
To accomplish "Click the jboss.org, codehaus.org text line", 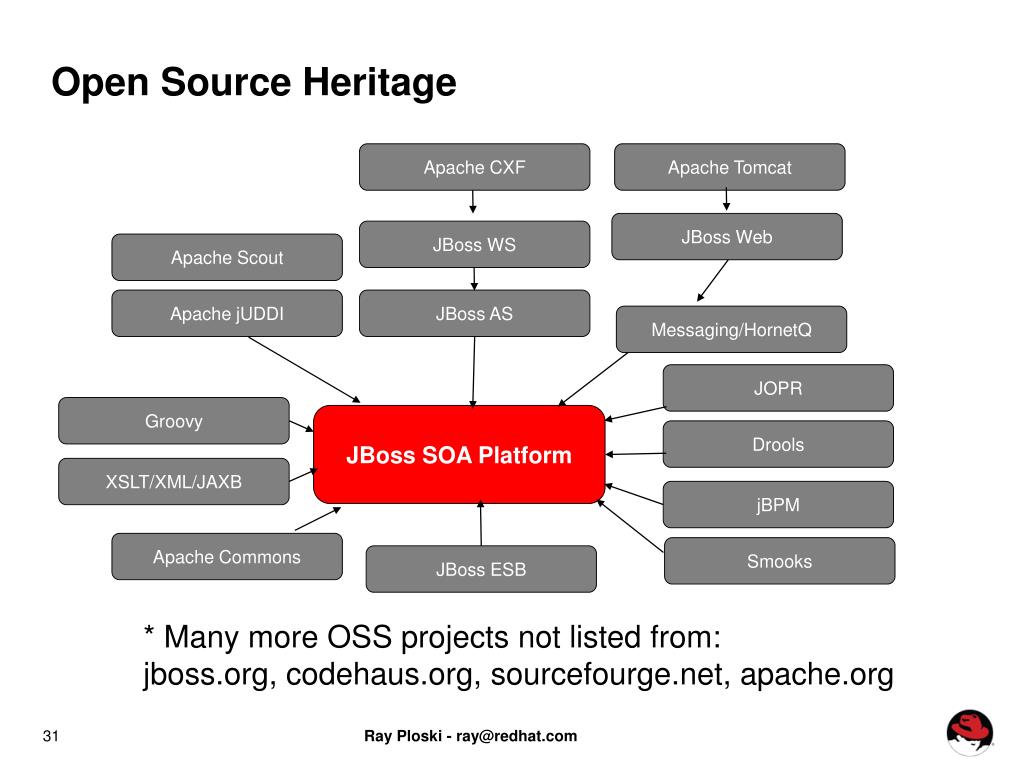I will [x=518, y=674].
